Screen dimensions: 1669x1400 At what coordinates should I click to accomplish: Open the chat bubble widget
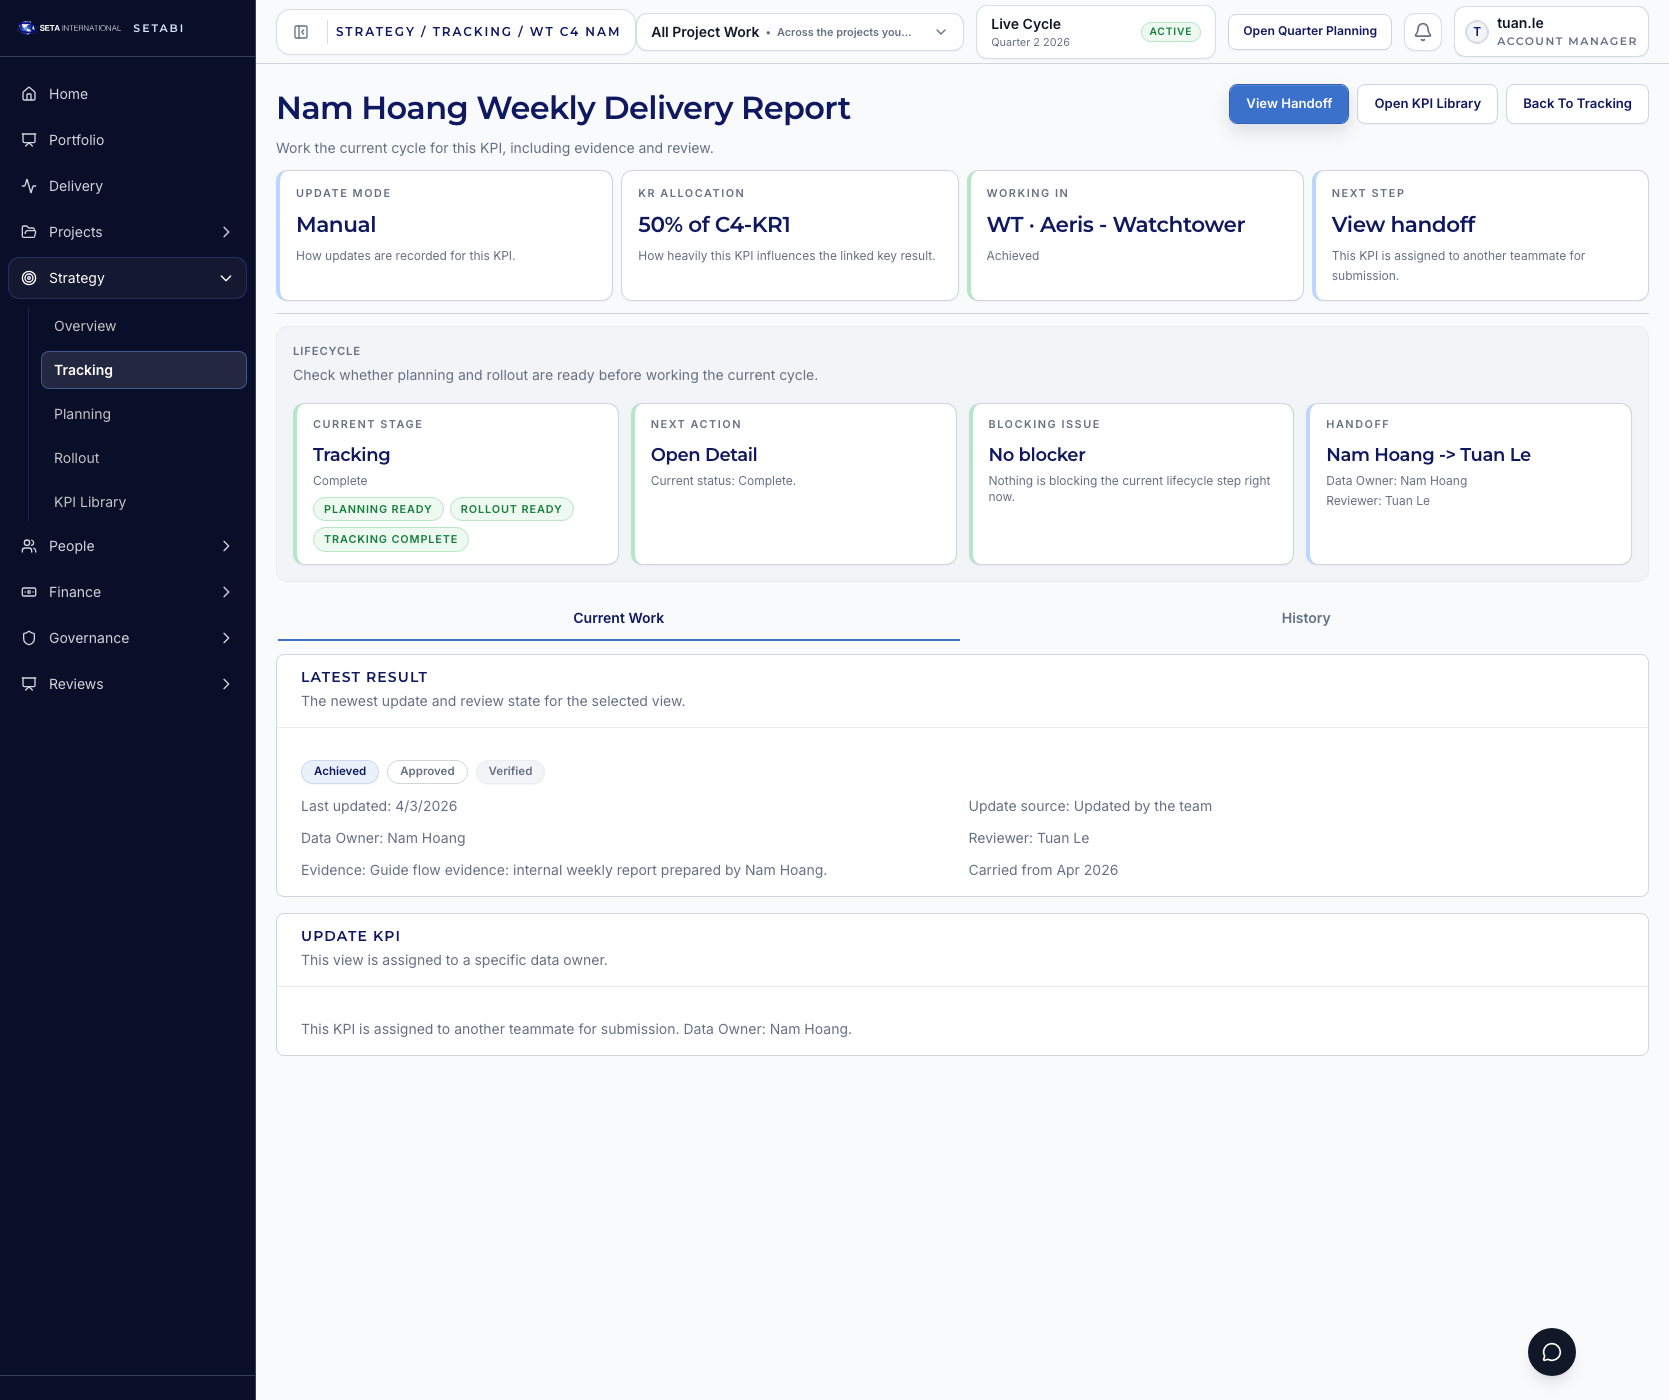pyautogui.click(x=1551, y=1352)
